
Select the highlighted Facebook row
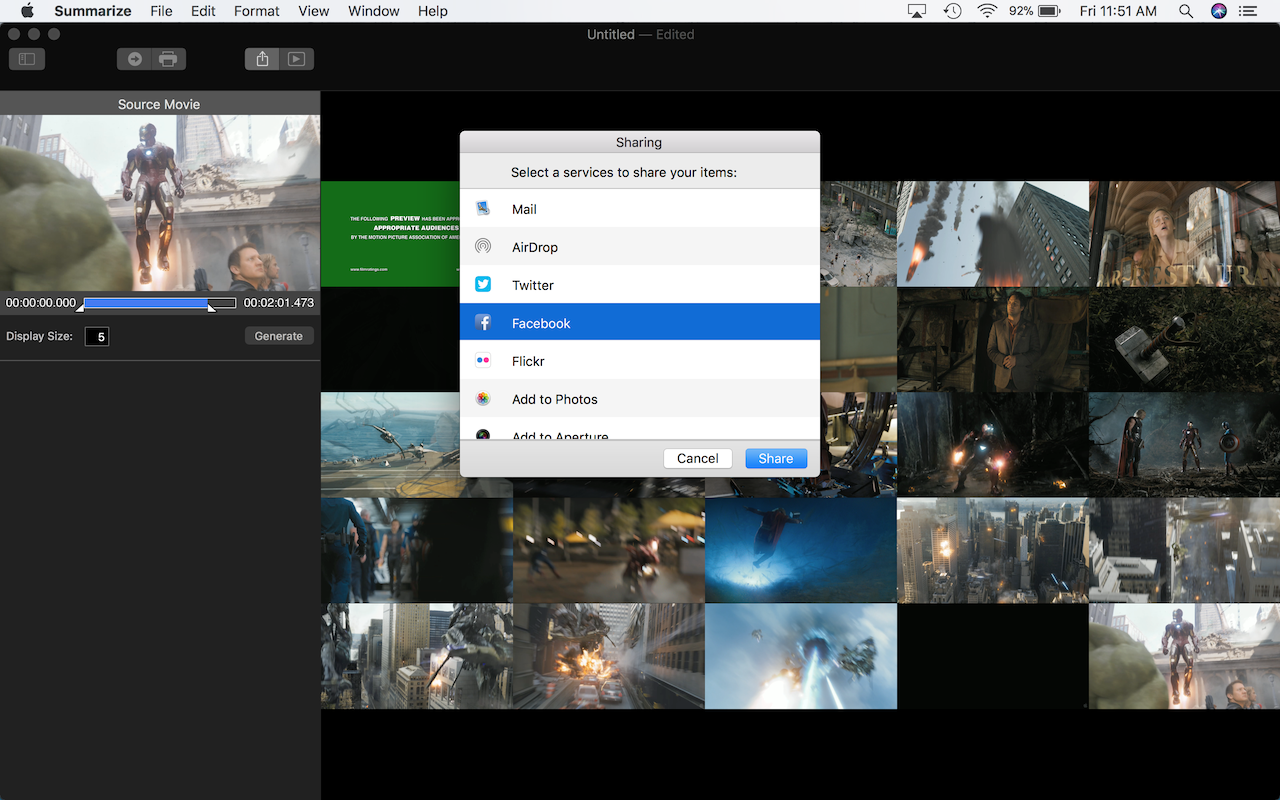coord(640,323)
